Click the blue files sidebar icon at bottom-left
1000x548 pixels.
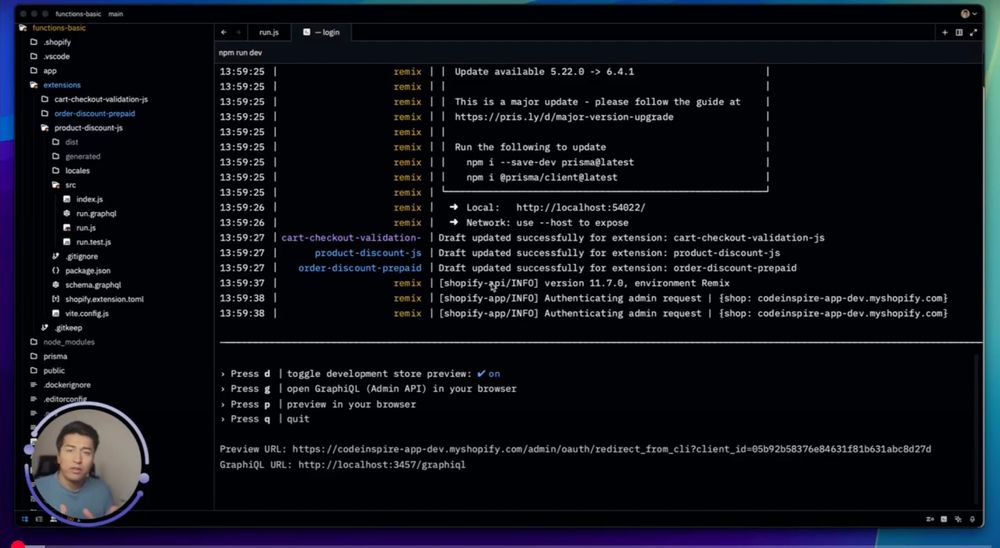tap(25, 519)
